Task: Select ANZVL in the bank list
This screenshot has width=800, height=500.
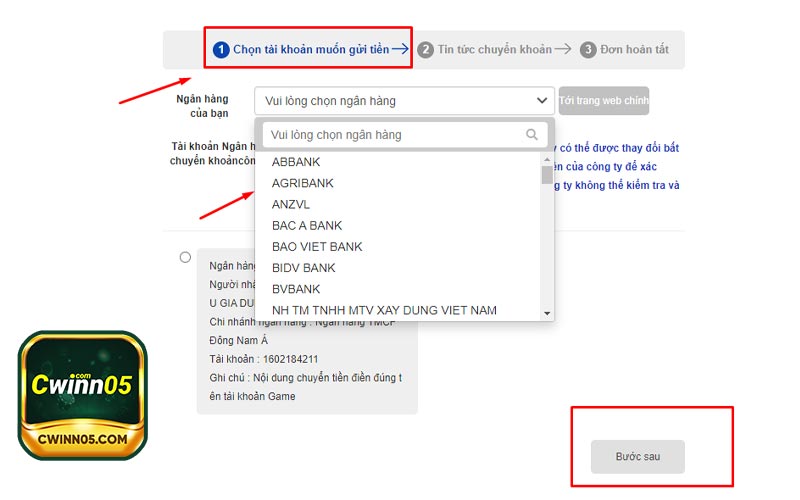Action: (291, 205)
